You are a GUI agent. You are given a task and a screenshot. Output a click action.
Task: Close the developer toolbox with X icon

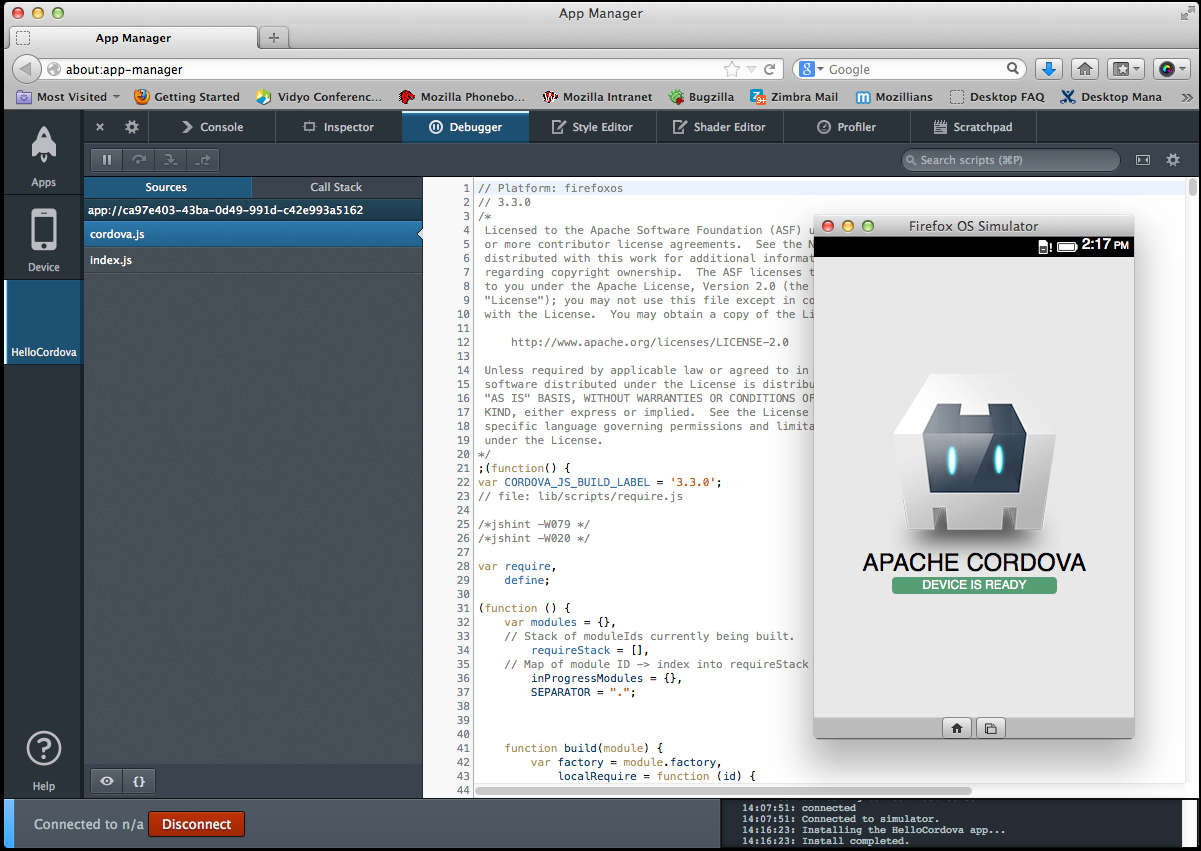pyautogui.click(x=99, y=127)
